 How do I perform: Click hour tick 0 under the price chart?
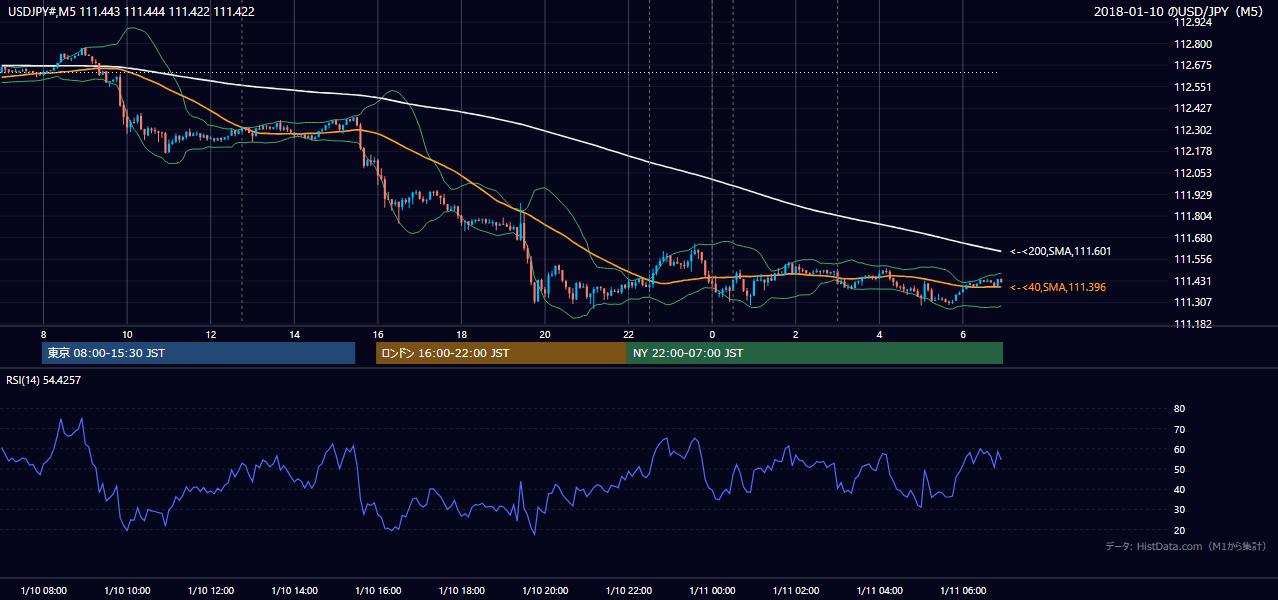tap(712, 334)
